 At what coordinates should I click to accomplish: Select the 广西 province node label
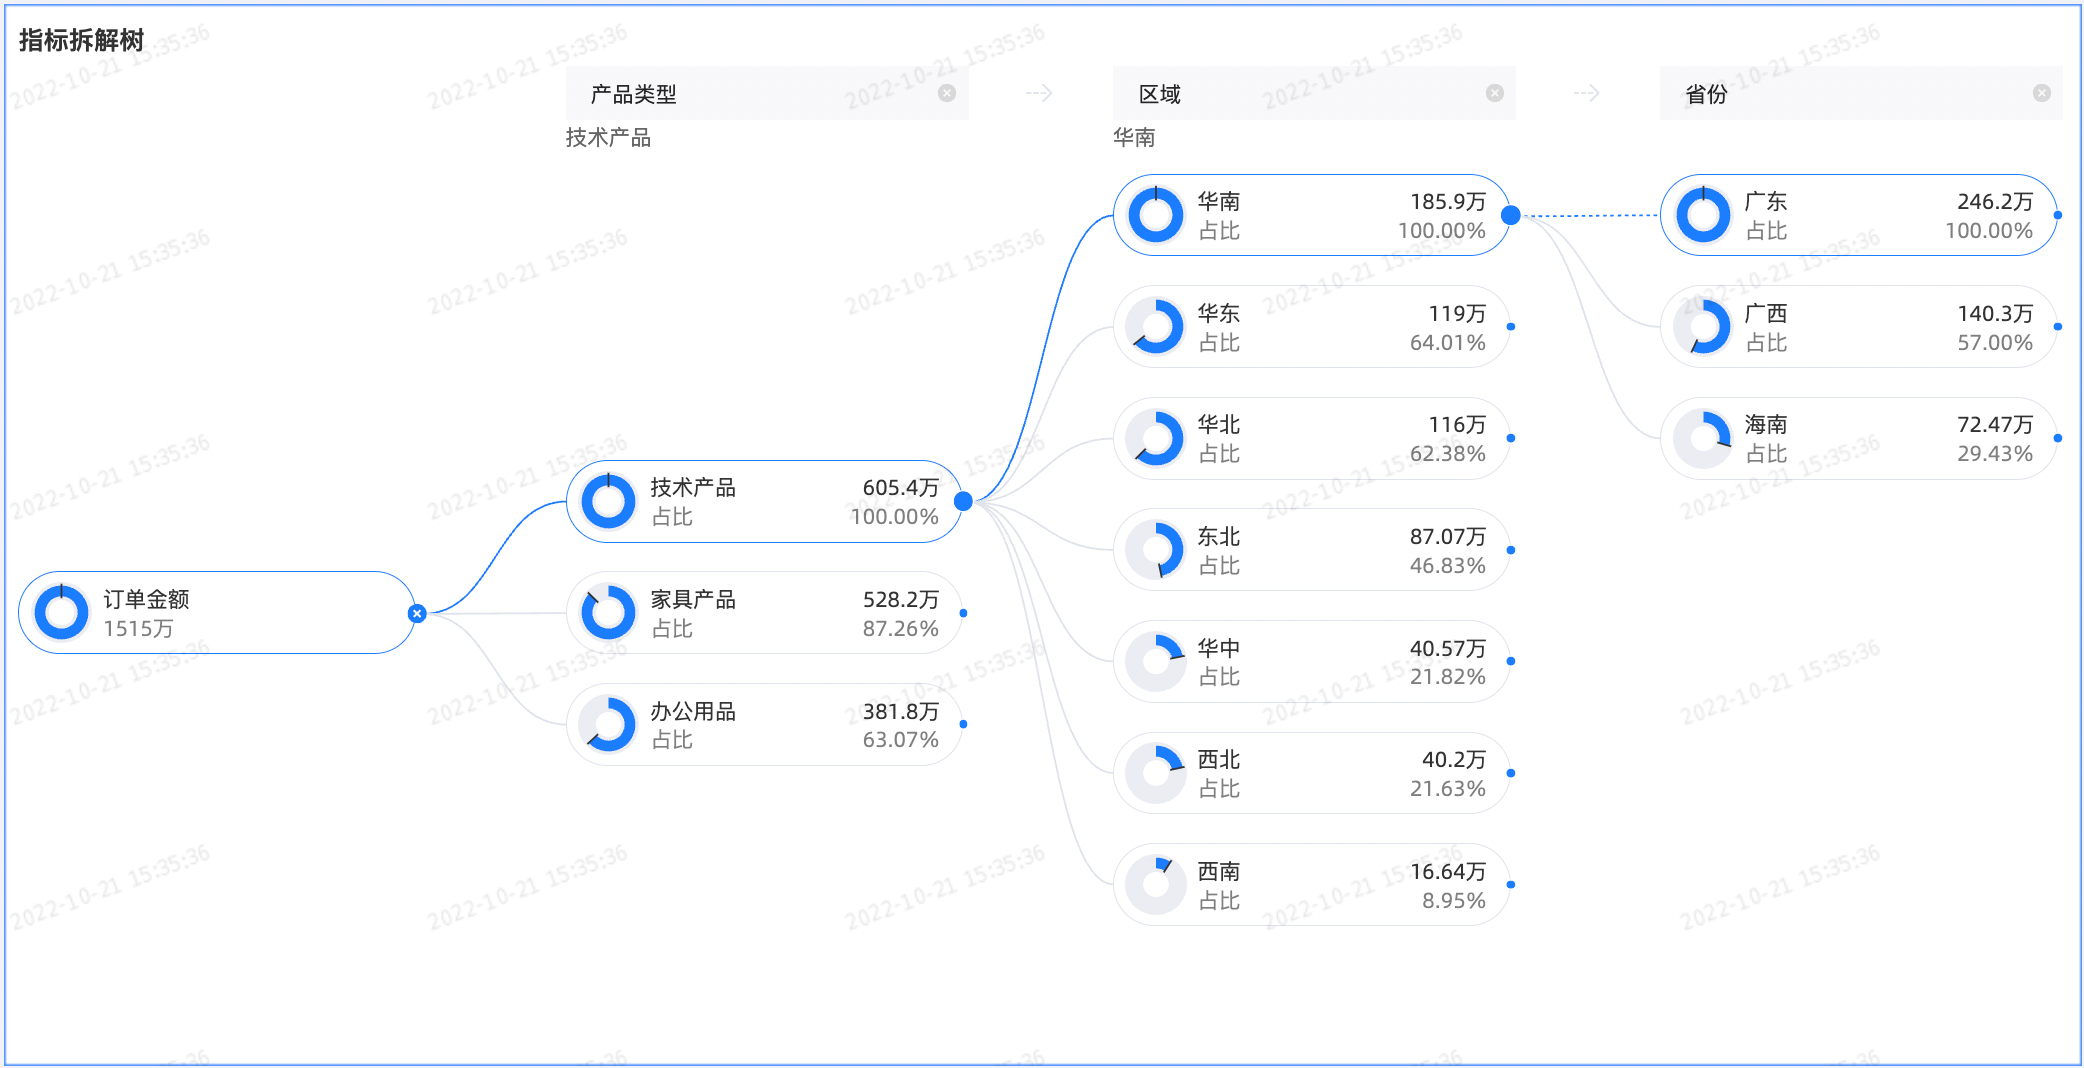(1766, 313)
